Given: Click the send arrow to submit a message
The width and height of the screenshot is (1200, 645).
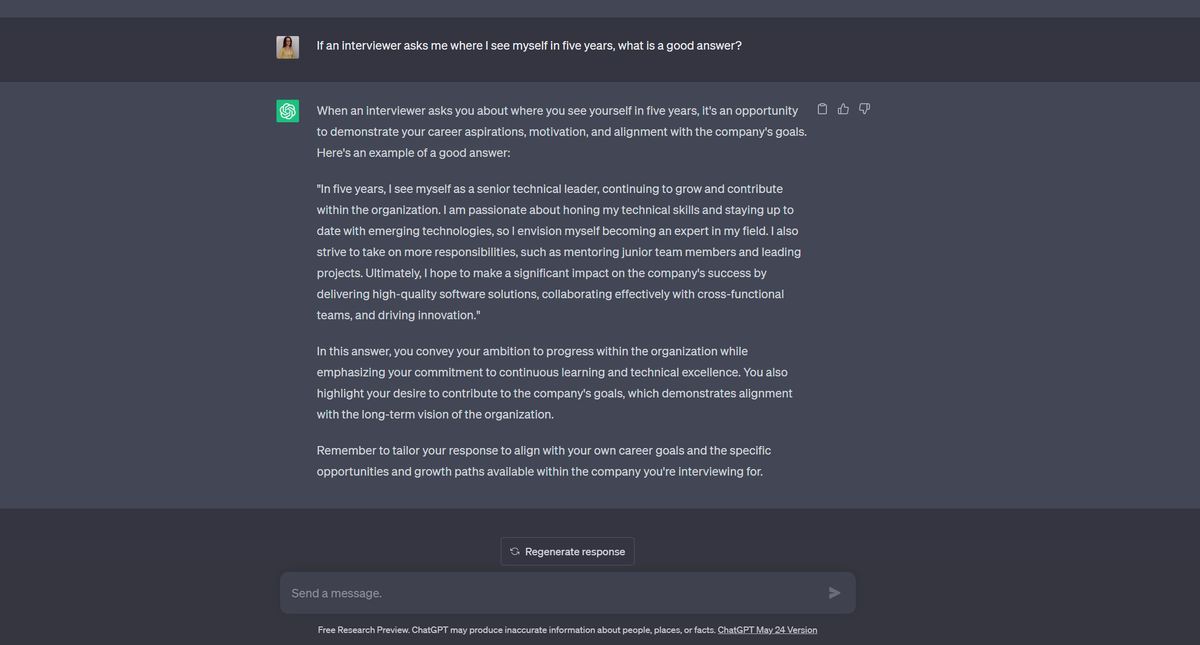Looking at the screenshot, I should (834, 592).
